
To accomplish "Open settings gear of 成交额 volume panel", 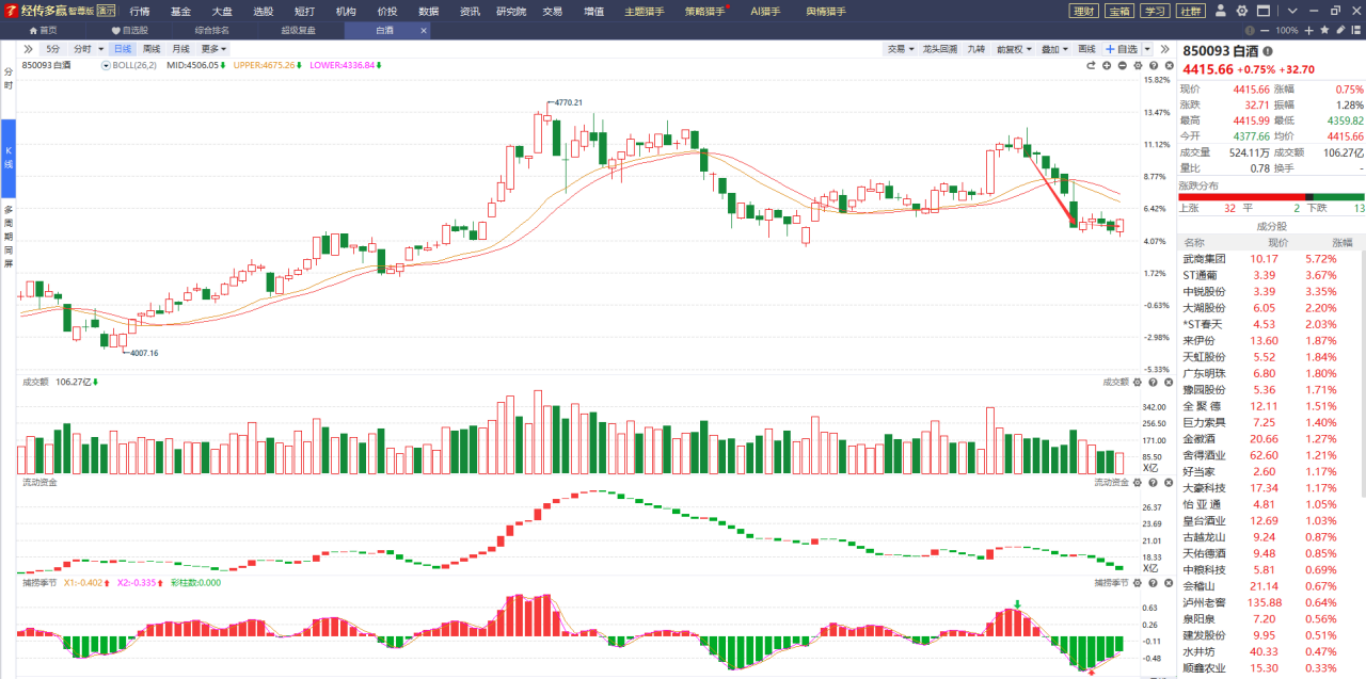I will coord(1138,382).
